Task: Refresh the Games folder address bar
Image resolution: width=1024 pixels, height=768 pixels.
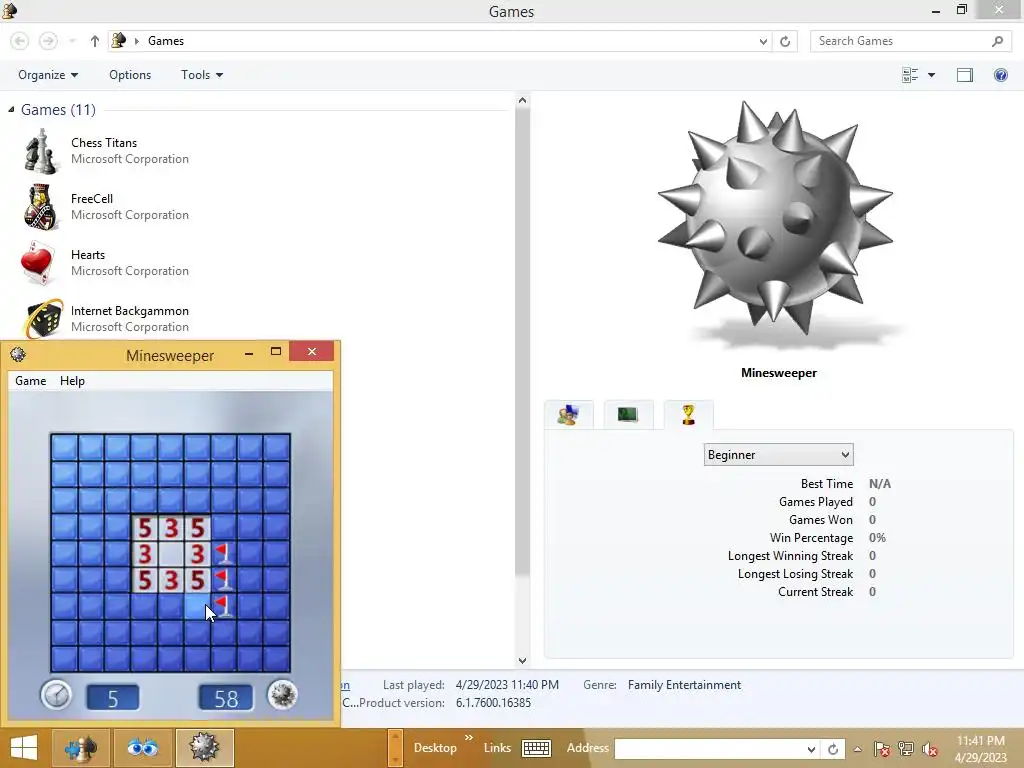Action: click(785, 41)
